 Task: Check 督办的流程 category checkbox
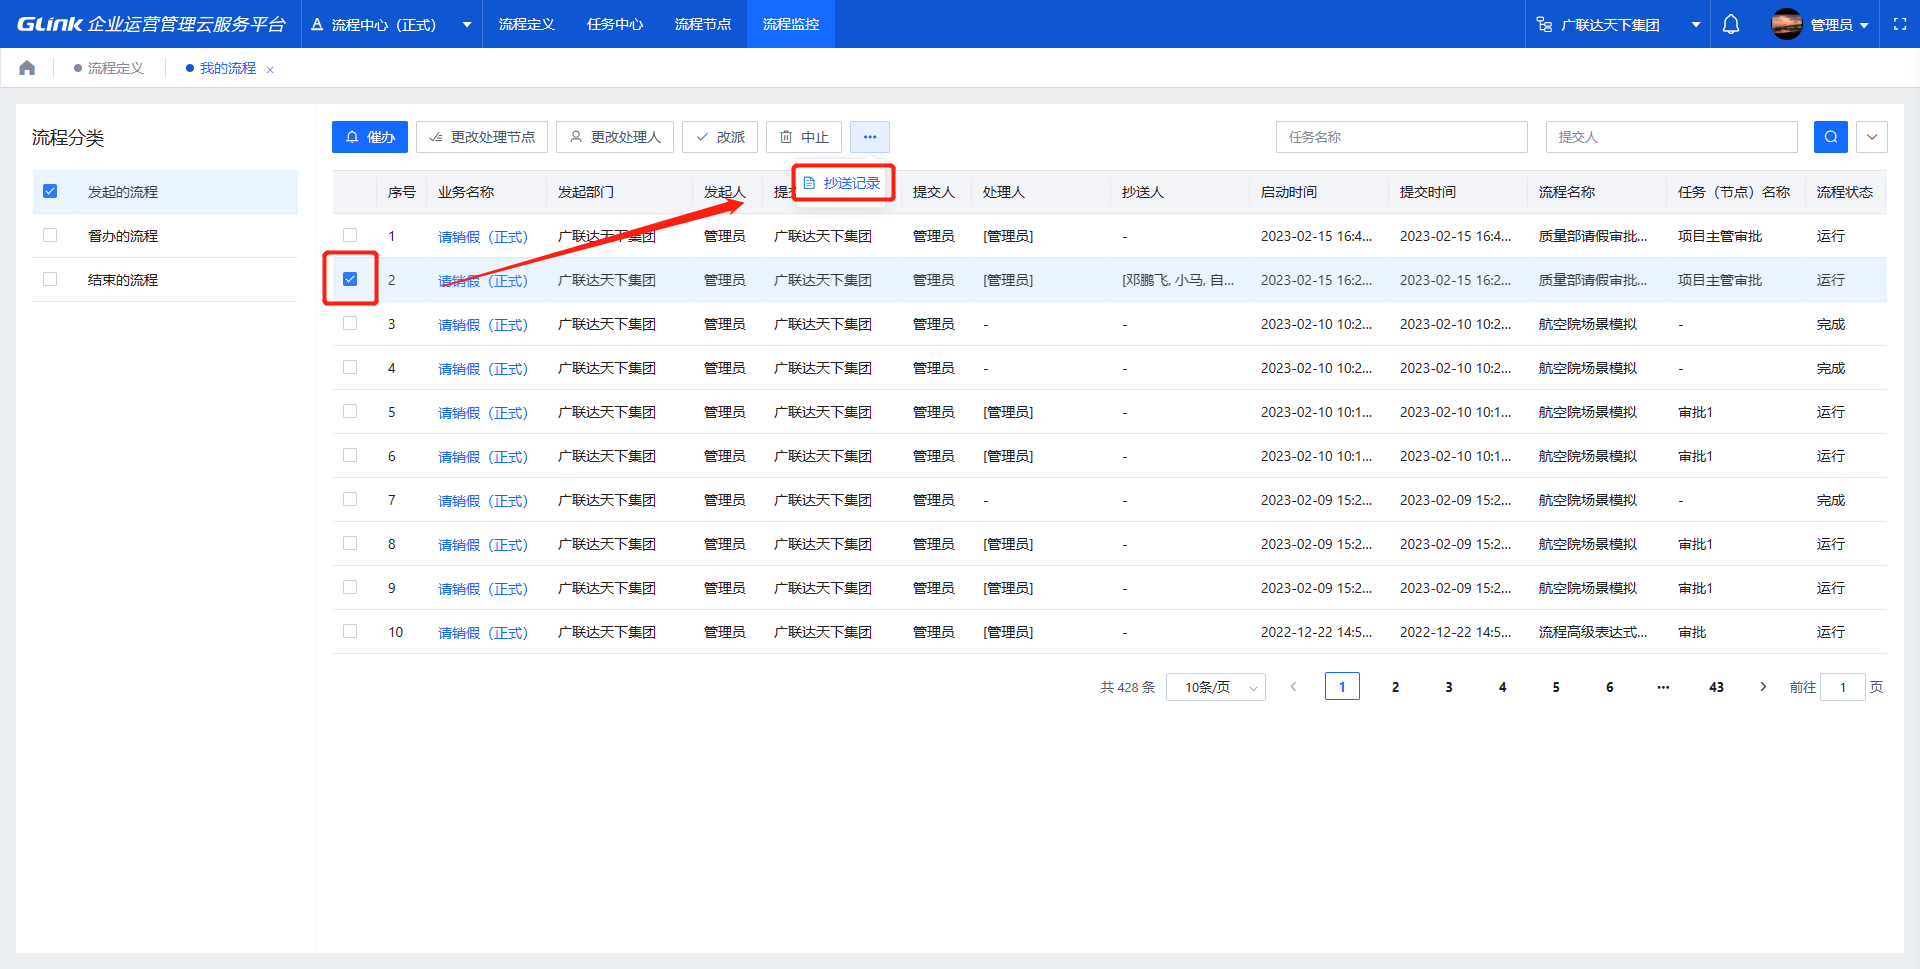(50, 235)
